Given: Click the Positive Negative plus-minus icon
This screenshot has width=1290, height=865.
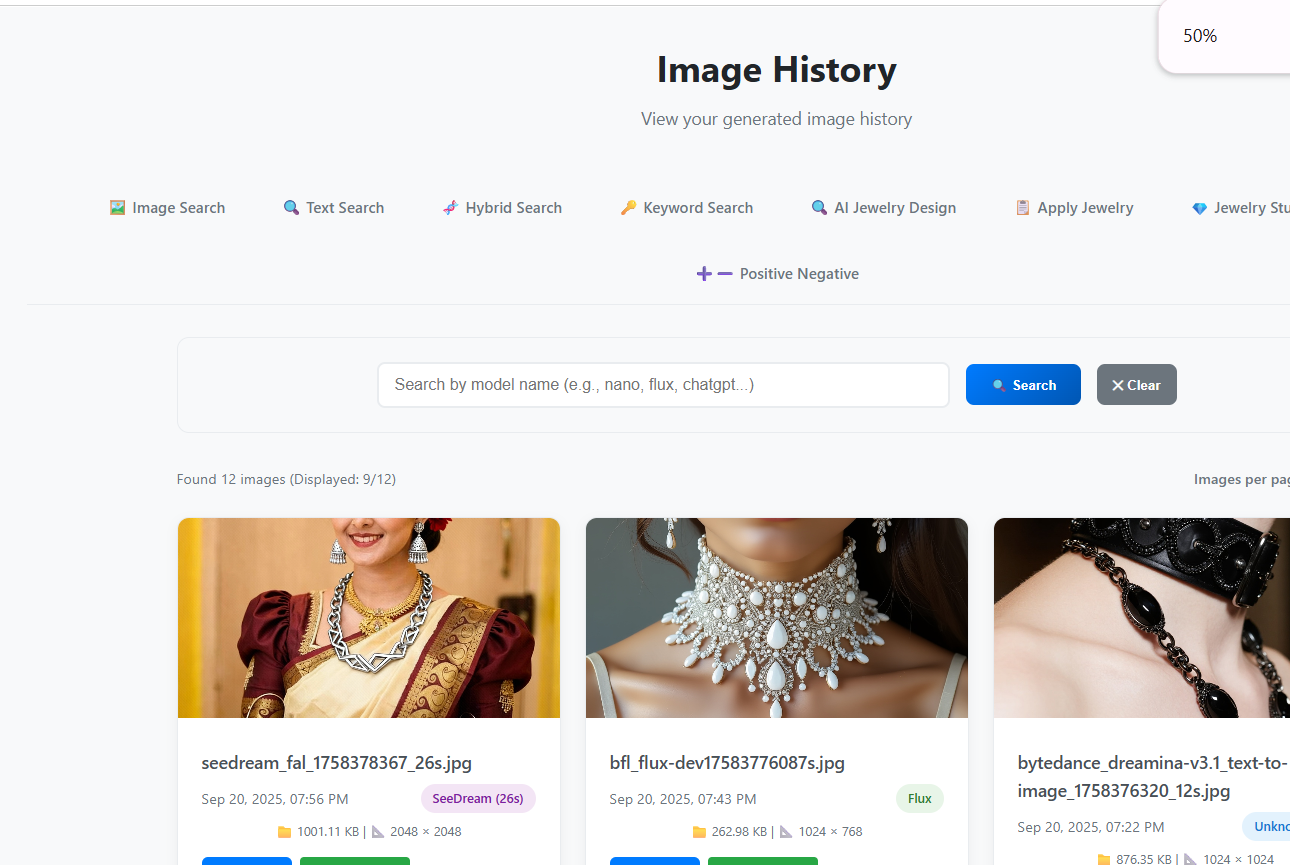Looking at the screenshot, I should point(714,274).
